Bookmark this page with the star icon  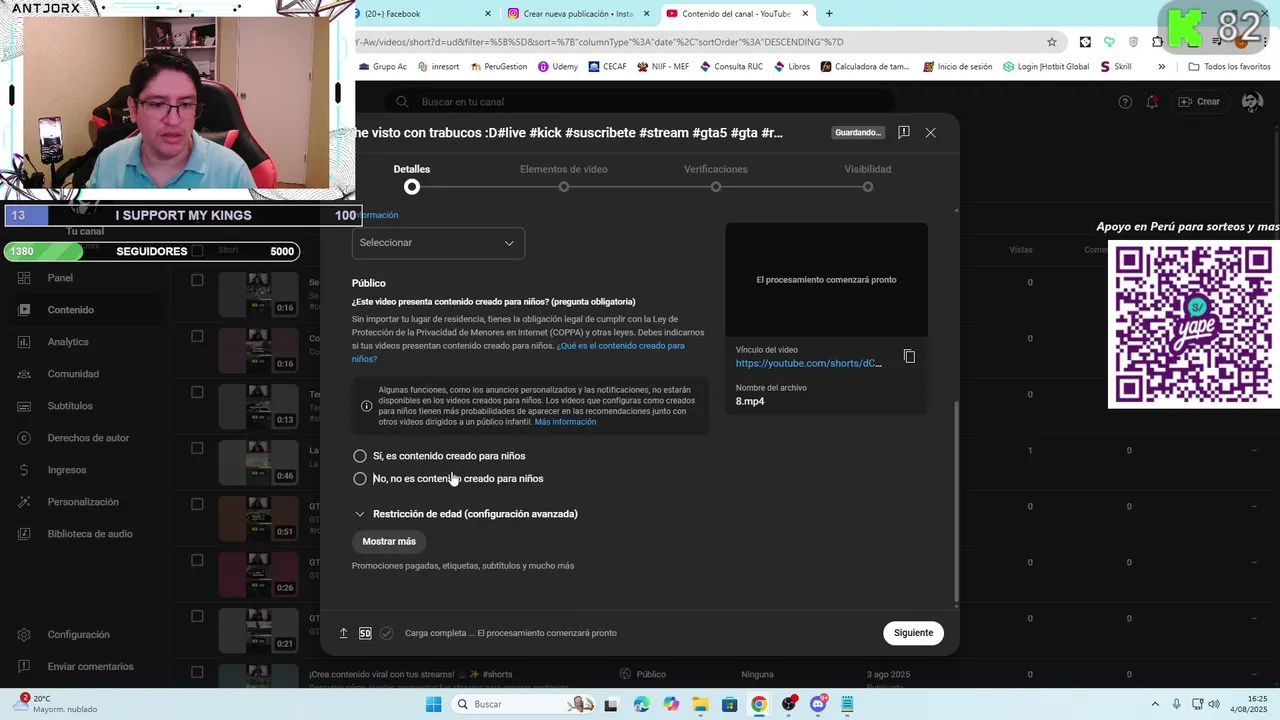click(1052, 42)
